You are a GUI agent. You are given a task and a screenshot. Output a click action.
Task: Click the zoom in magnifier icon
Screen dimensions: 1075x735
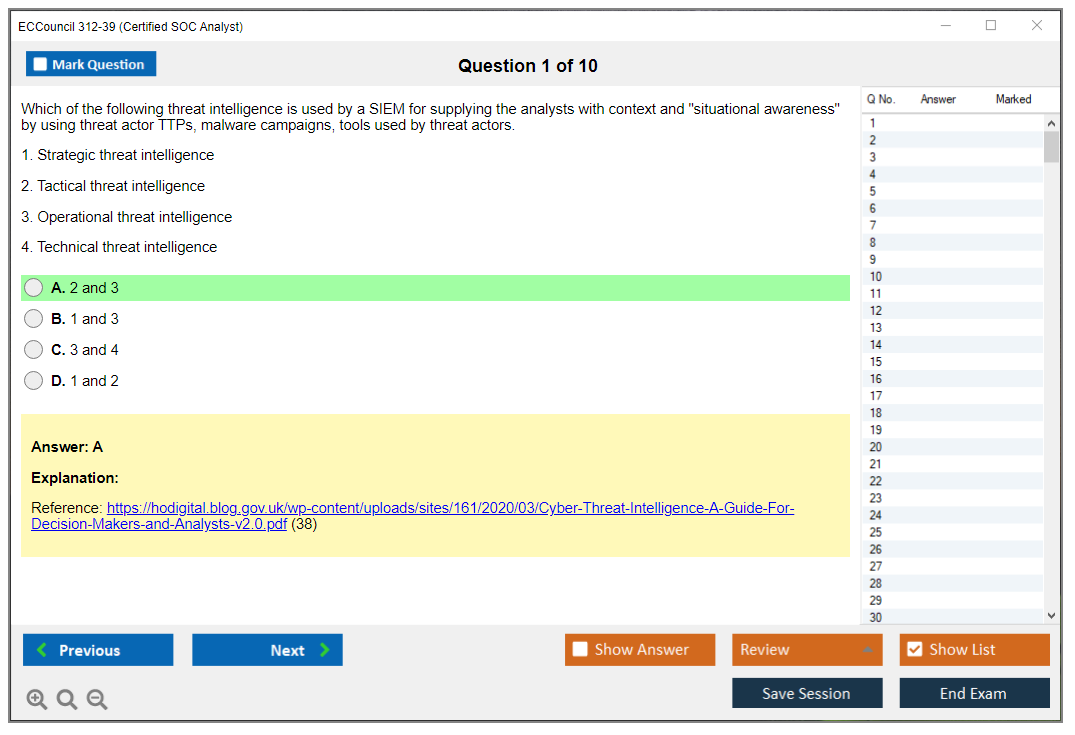(37, 700)
